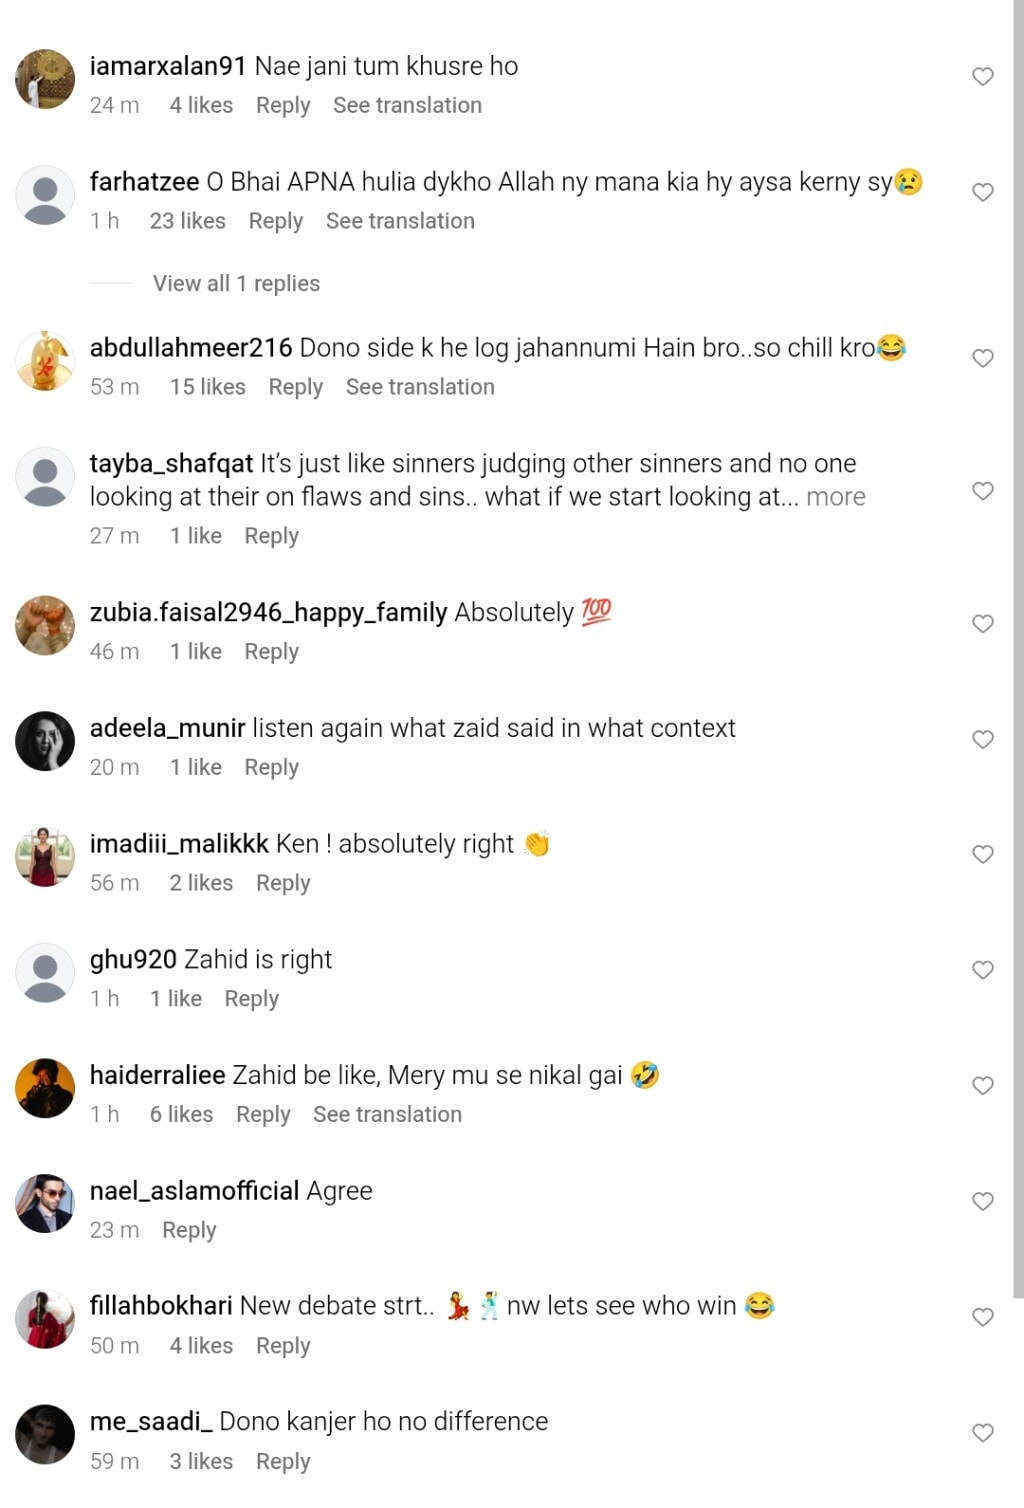Screen dimensions: 1024x1508
Task: Like haiderraliee's comment with heart icon
Action: (x=983, y=1086)
